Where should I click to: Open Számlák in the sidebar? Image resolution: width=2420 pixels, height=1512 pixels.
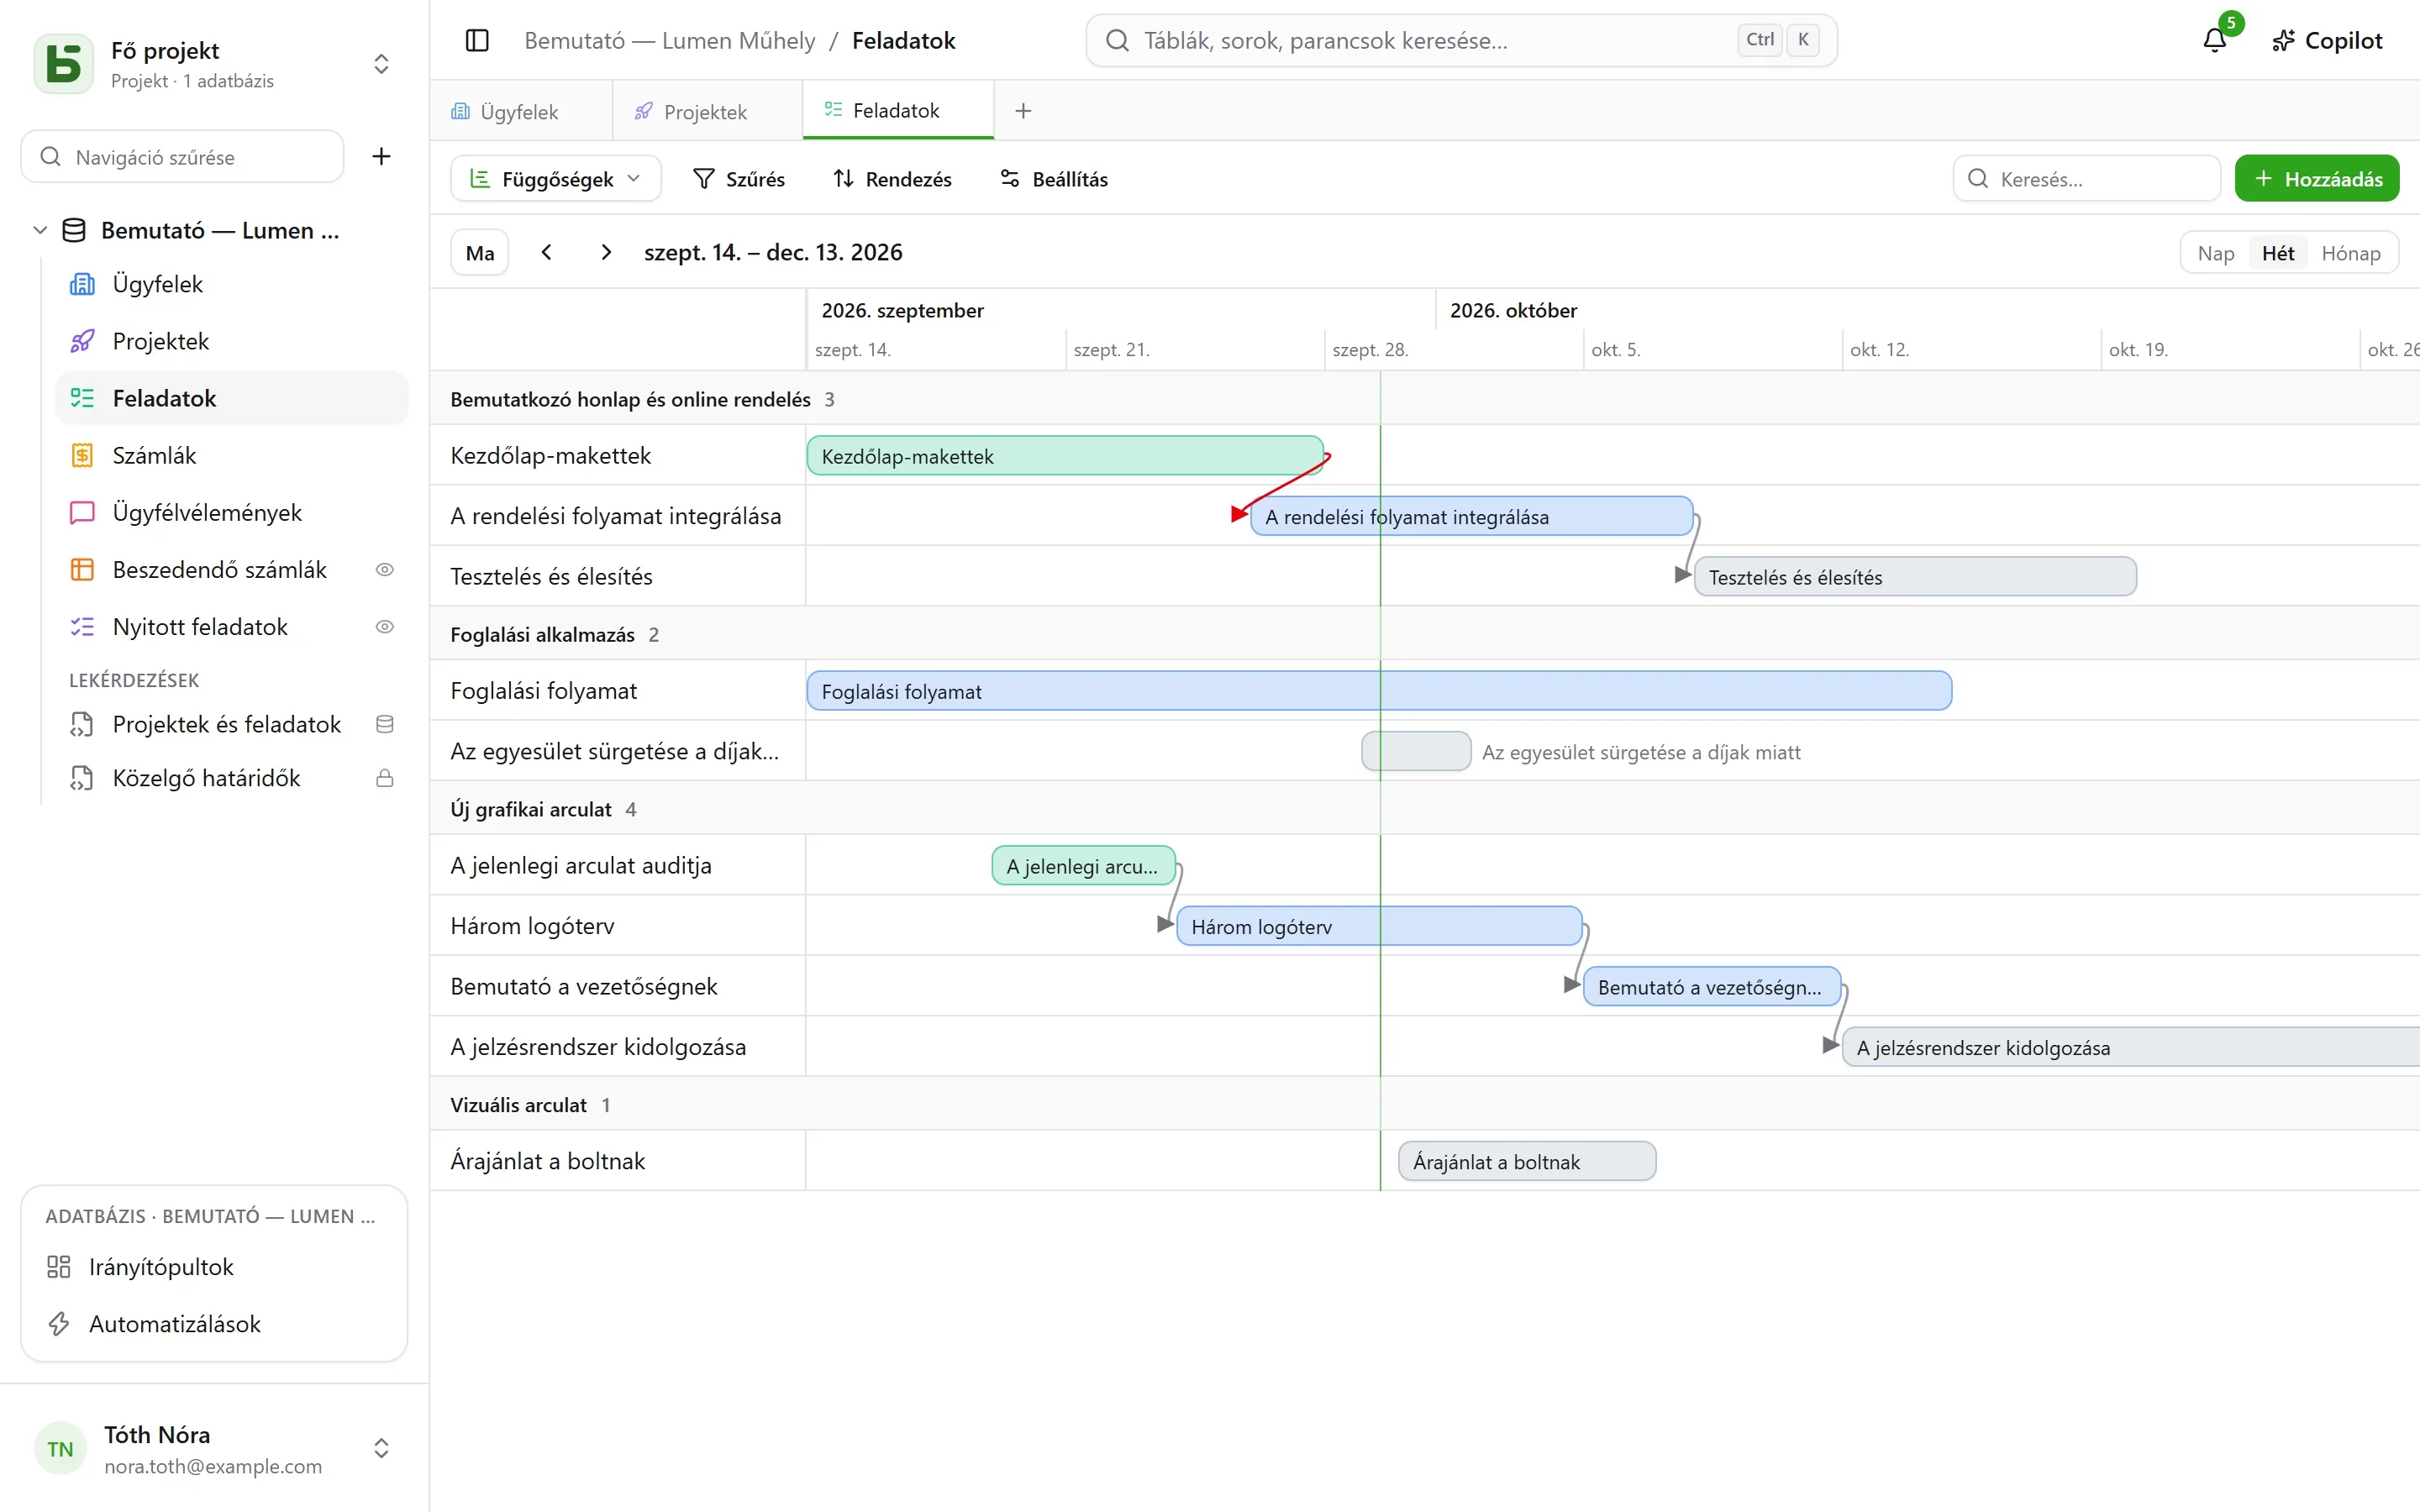[232, 455]
